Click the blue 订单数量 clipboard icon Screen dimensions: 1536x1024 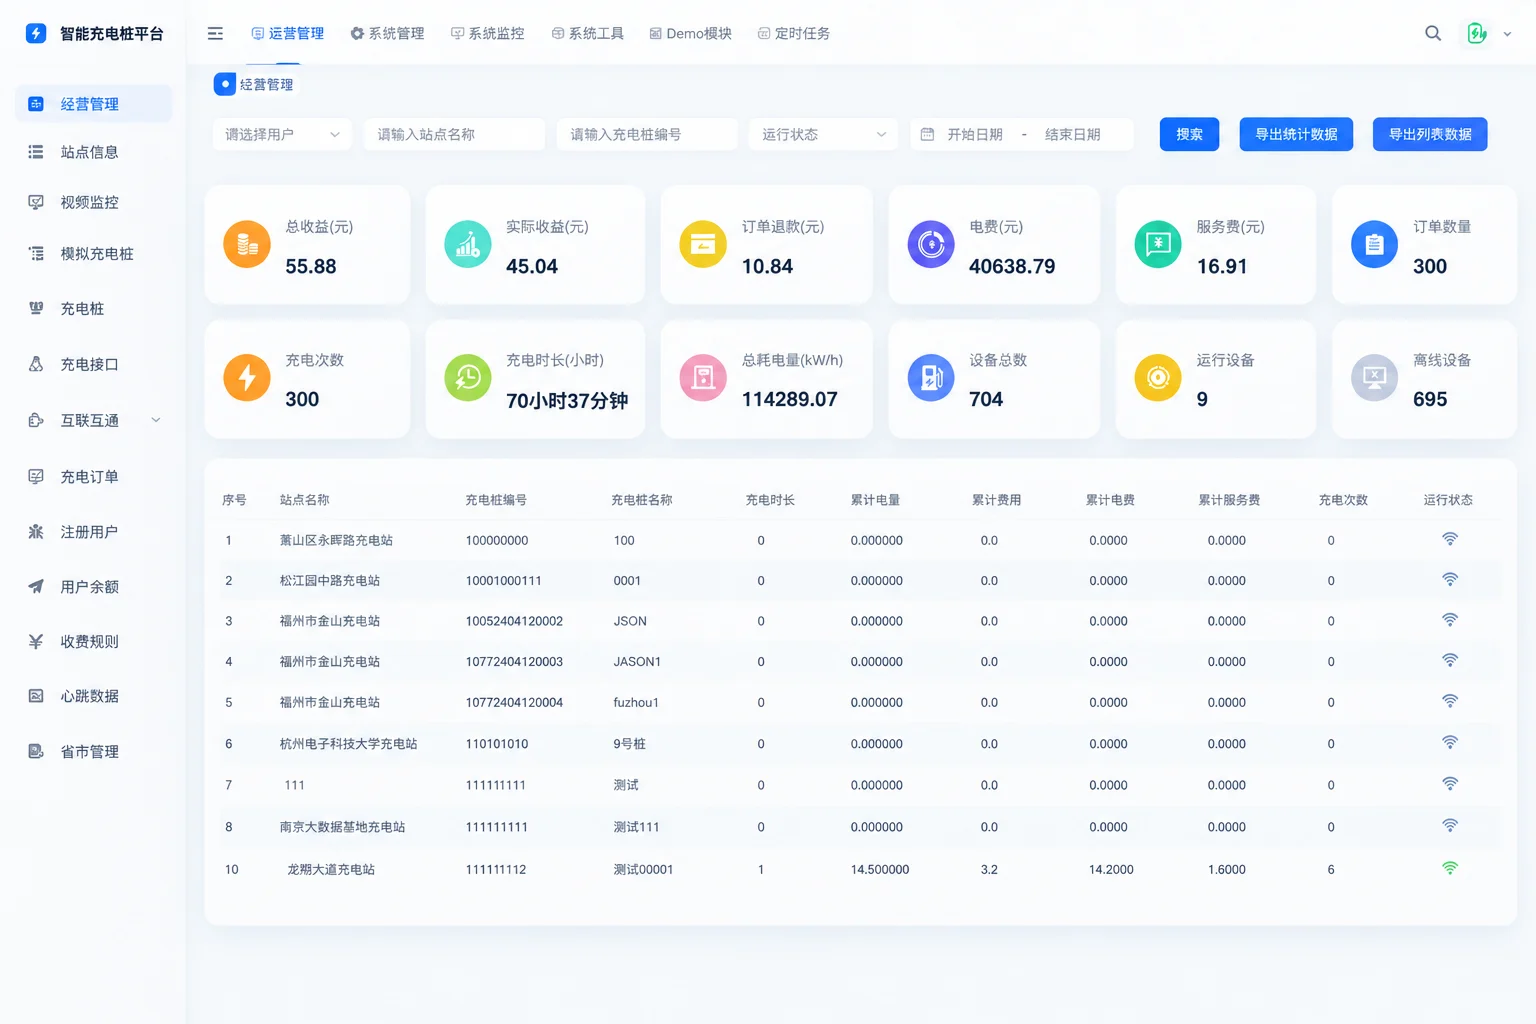1375,244
